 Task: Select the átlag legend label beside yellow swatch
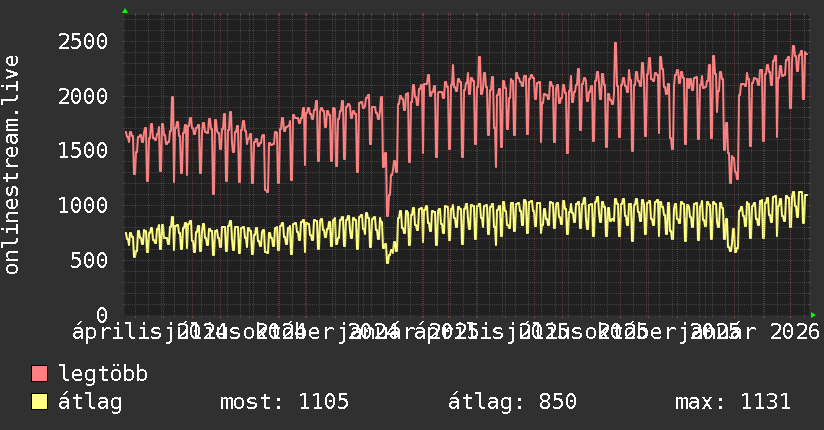coord(90,402)
